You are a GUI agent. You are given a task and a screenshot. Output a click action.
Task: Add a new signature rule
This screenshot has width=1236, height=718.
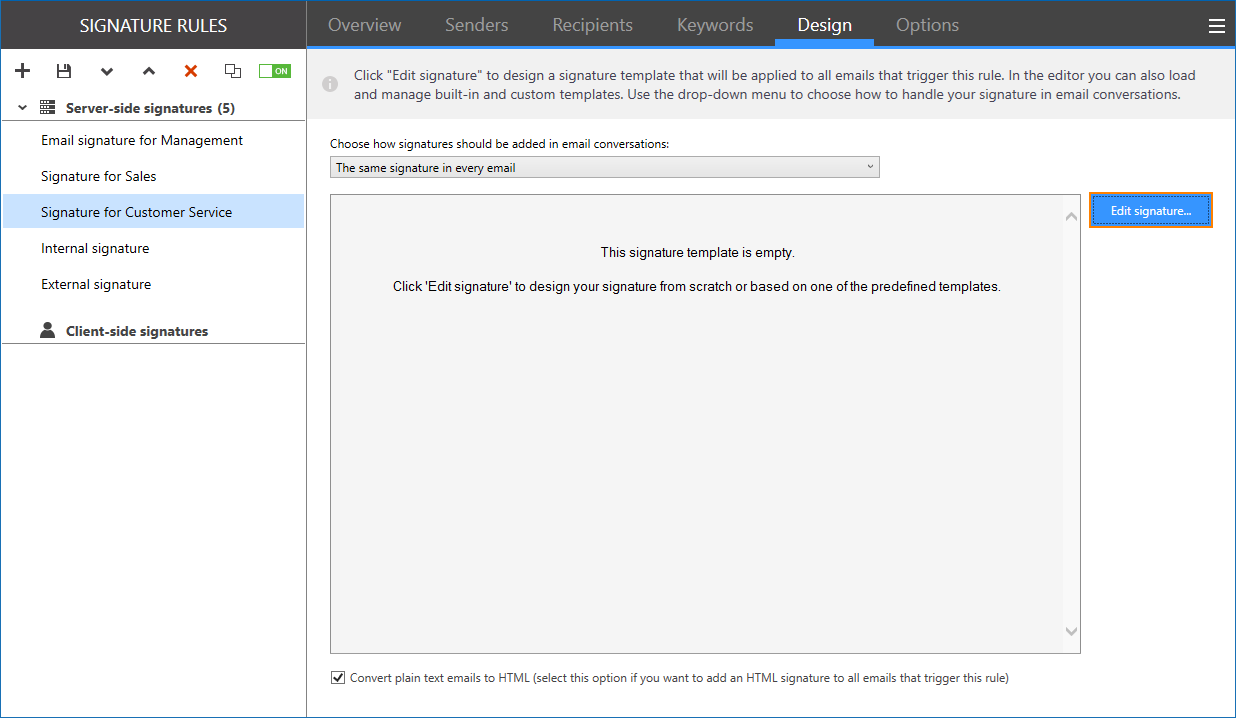point(22,70)
